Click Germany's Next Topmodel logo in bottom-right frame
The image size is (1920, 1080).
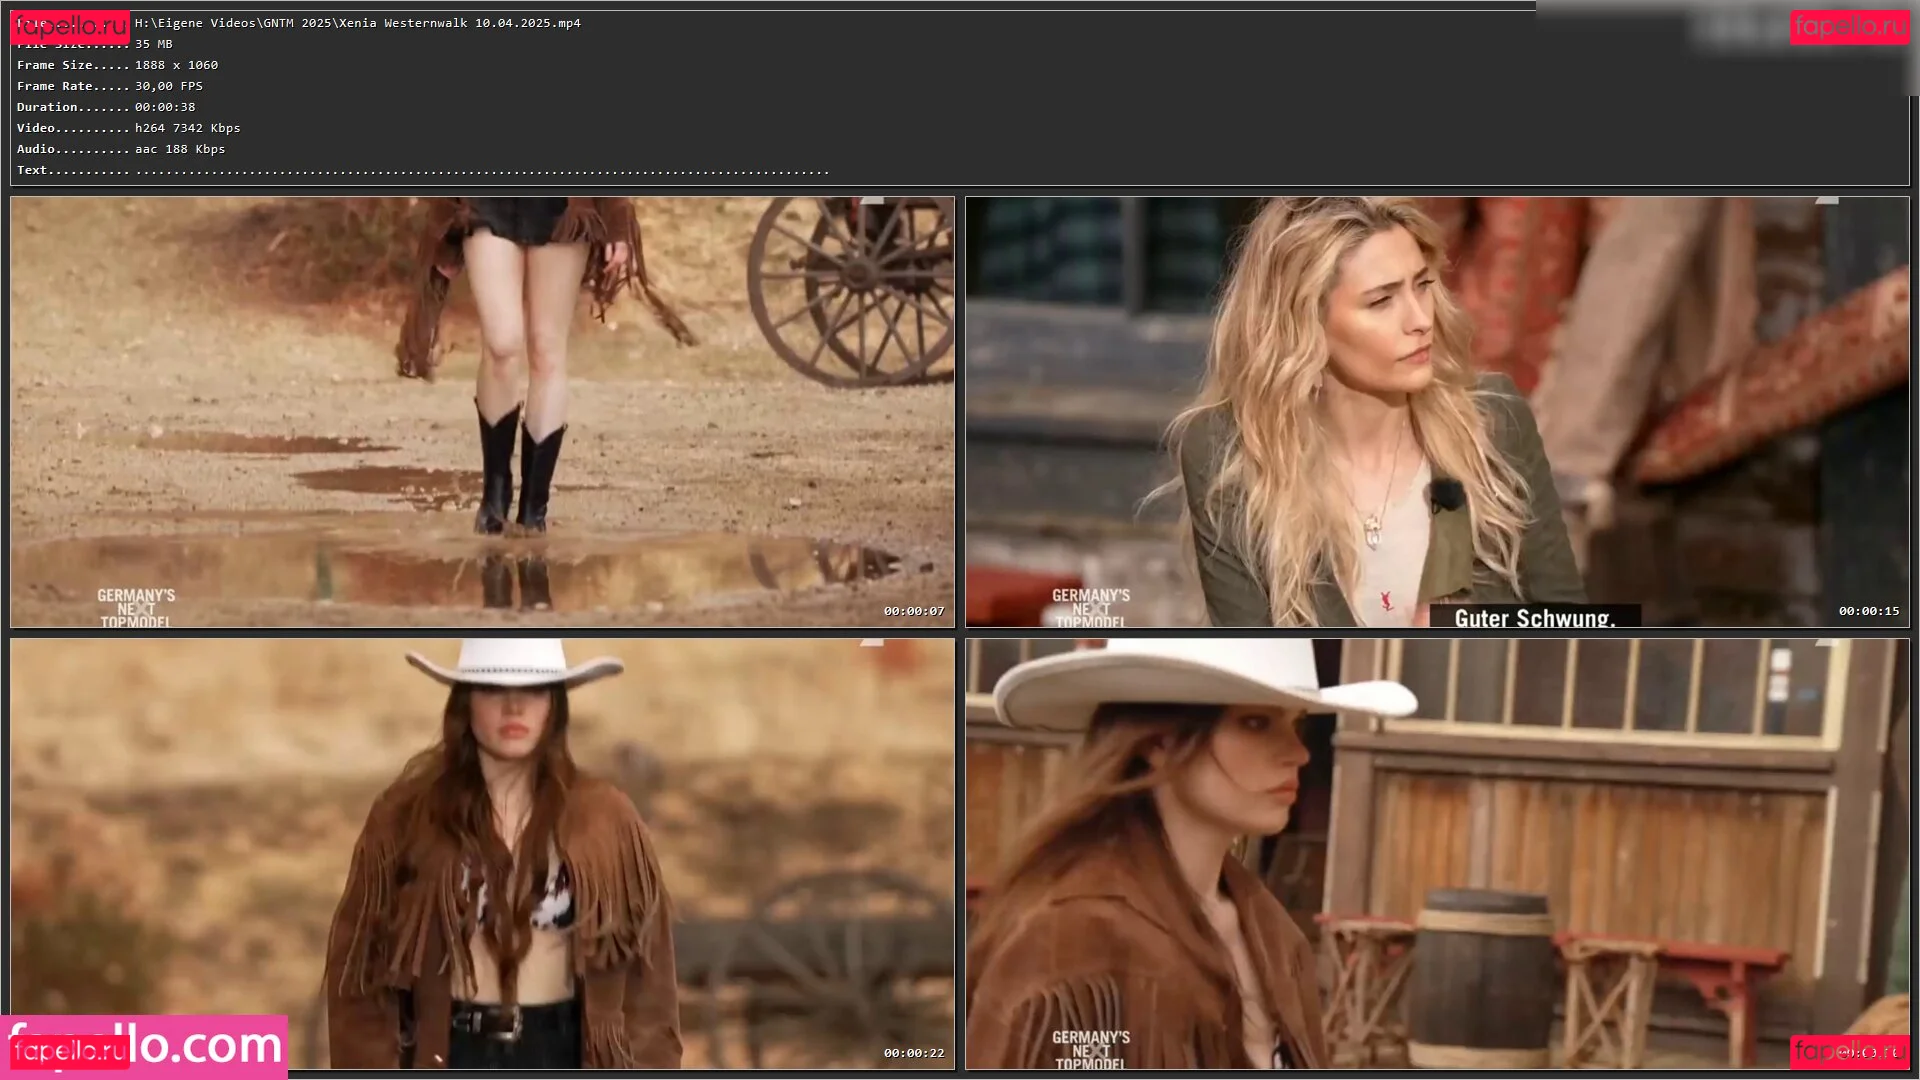tap(1091, 1050)
